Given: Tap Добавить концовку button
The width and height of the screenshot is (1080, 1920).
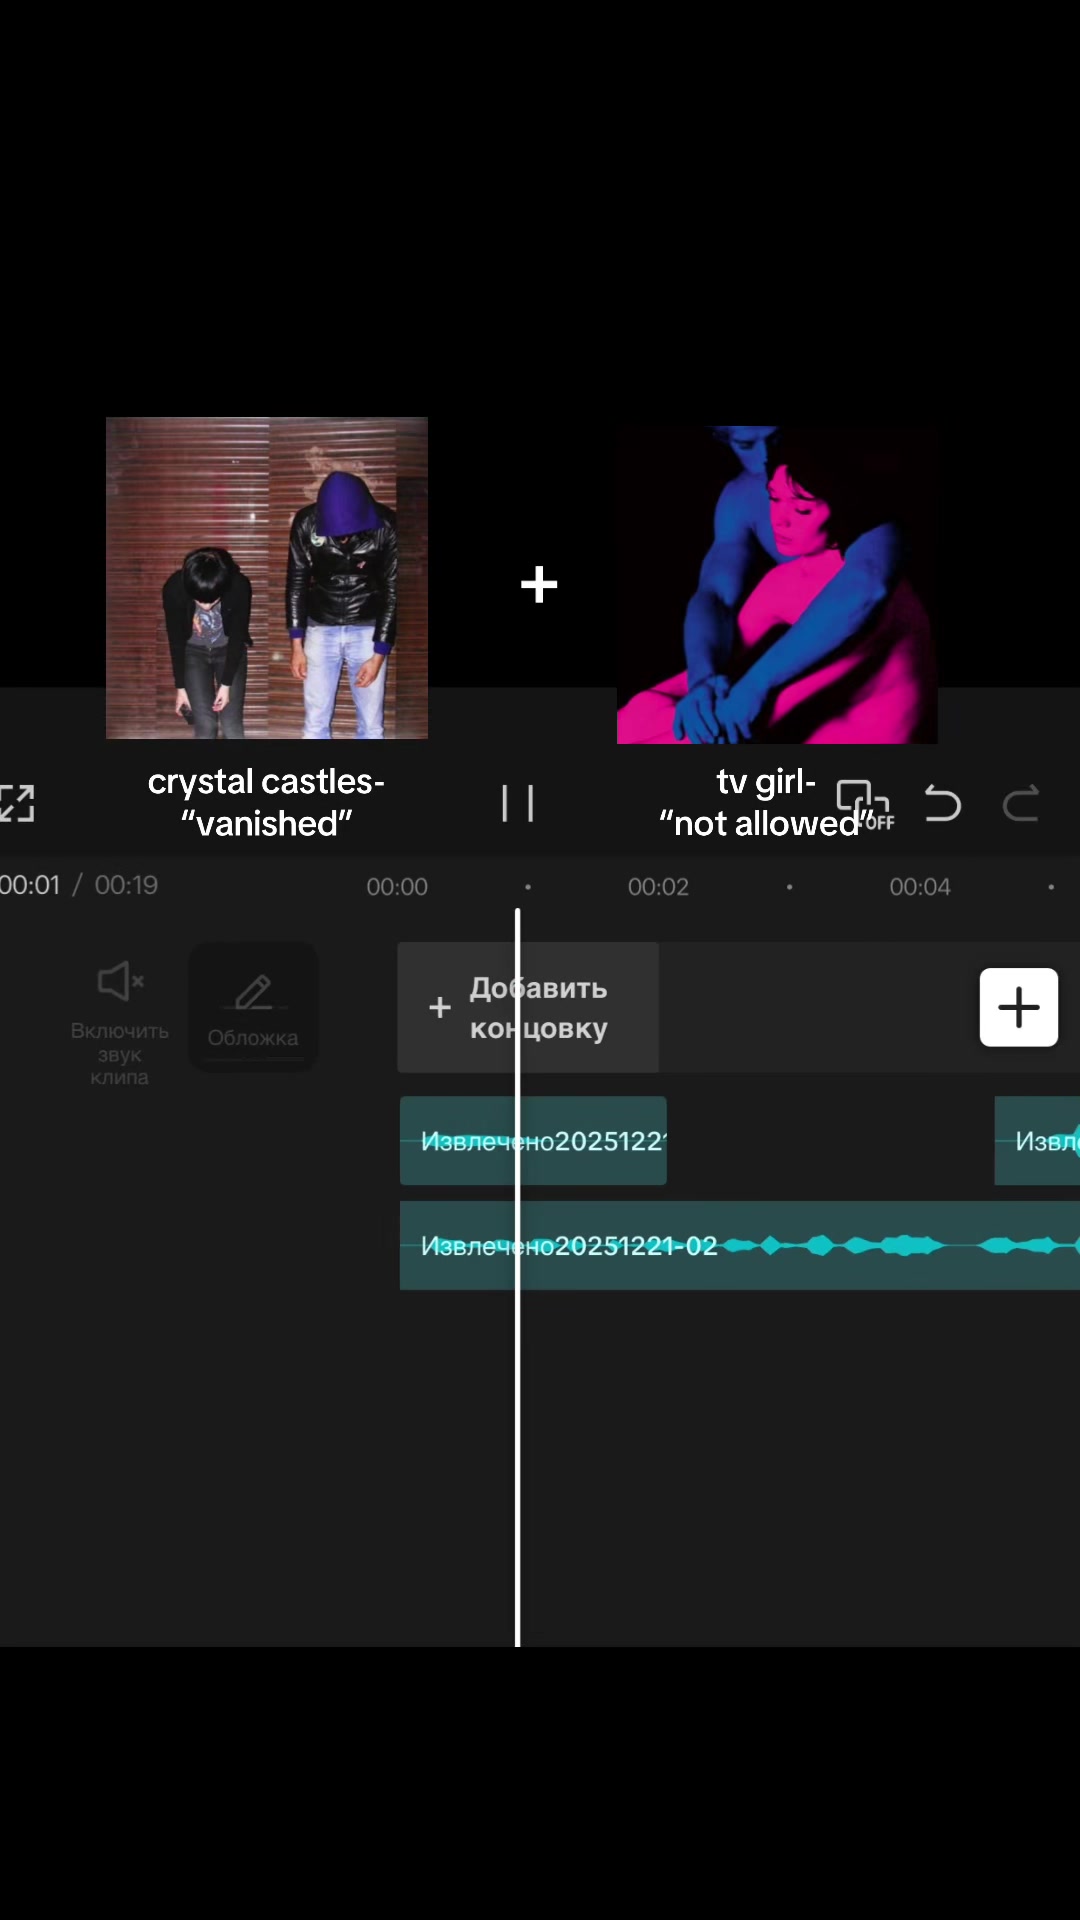Looking at the screenshot, I should coord(528,1007).
